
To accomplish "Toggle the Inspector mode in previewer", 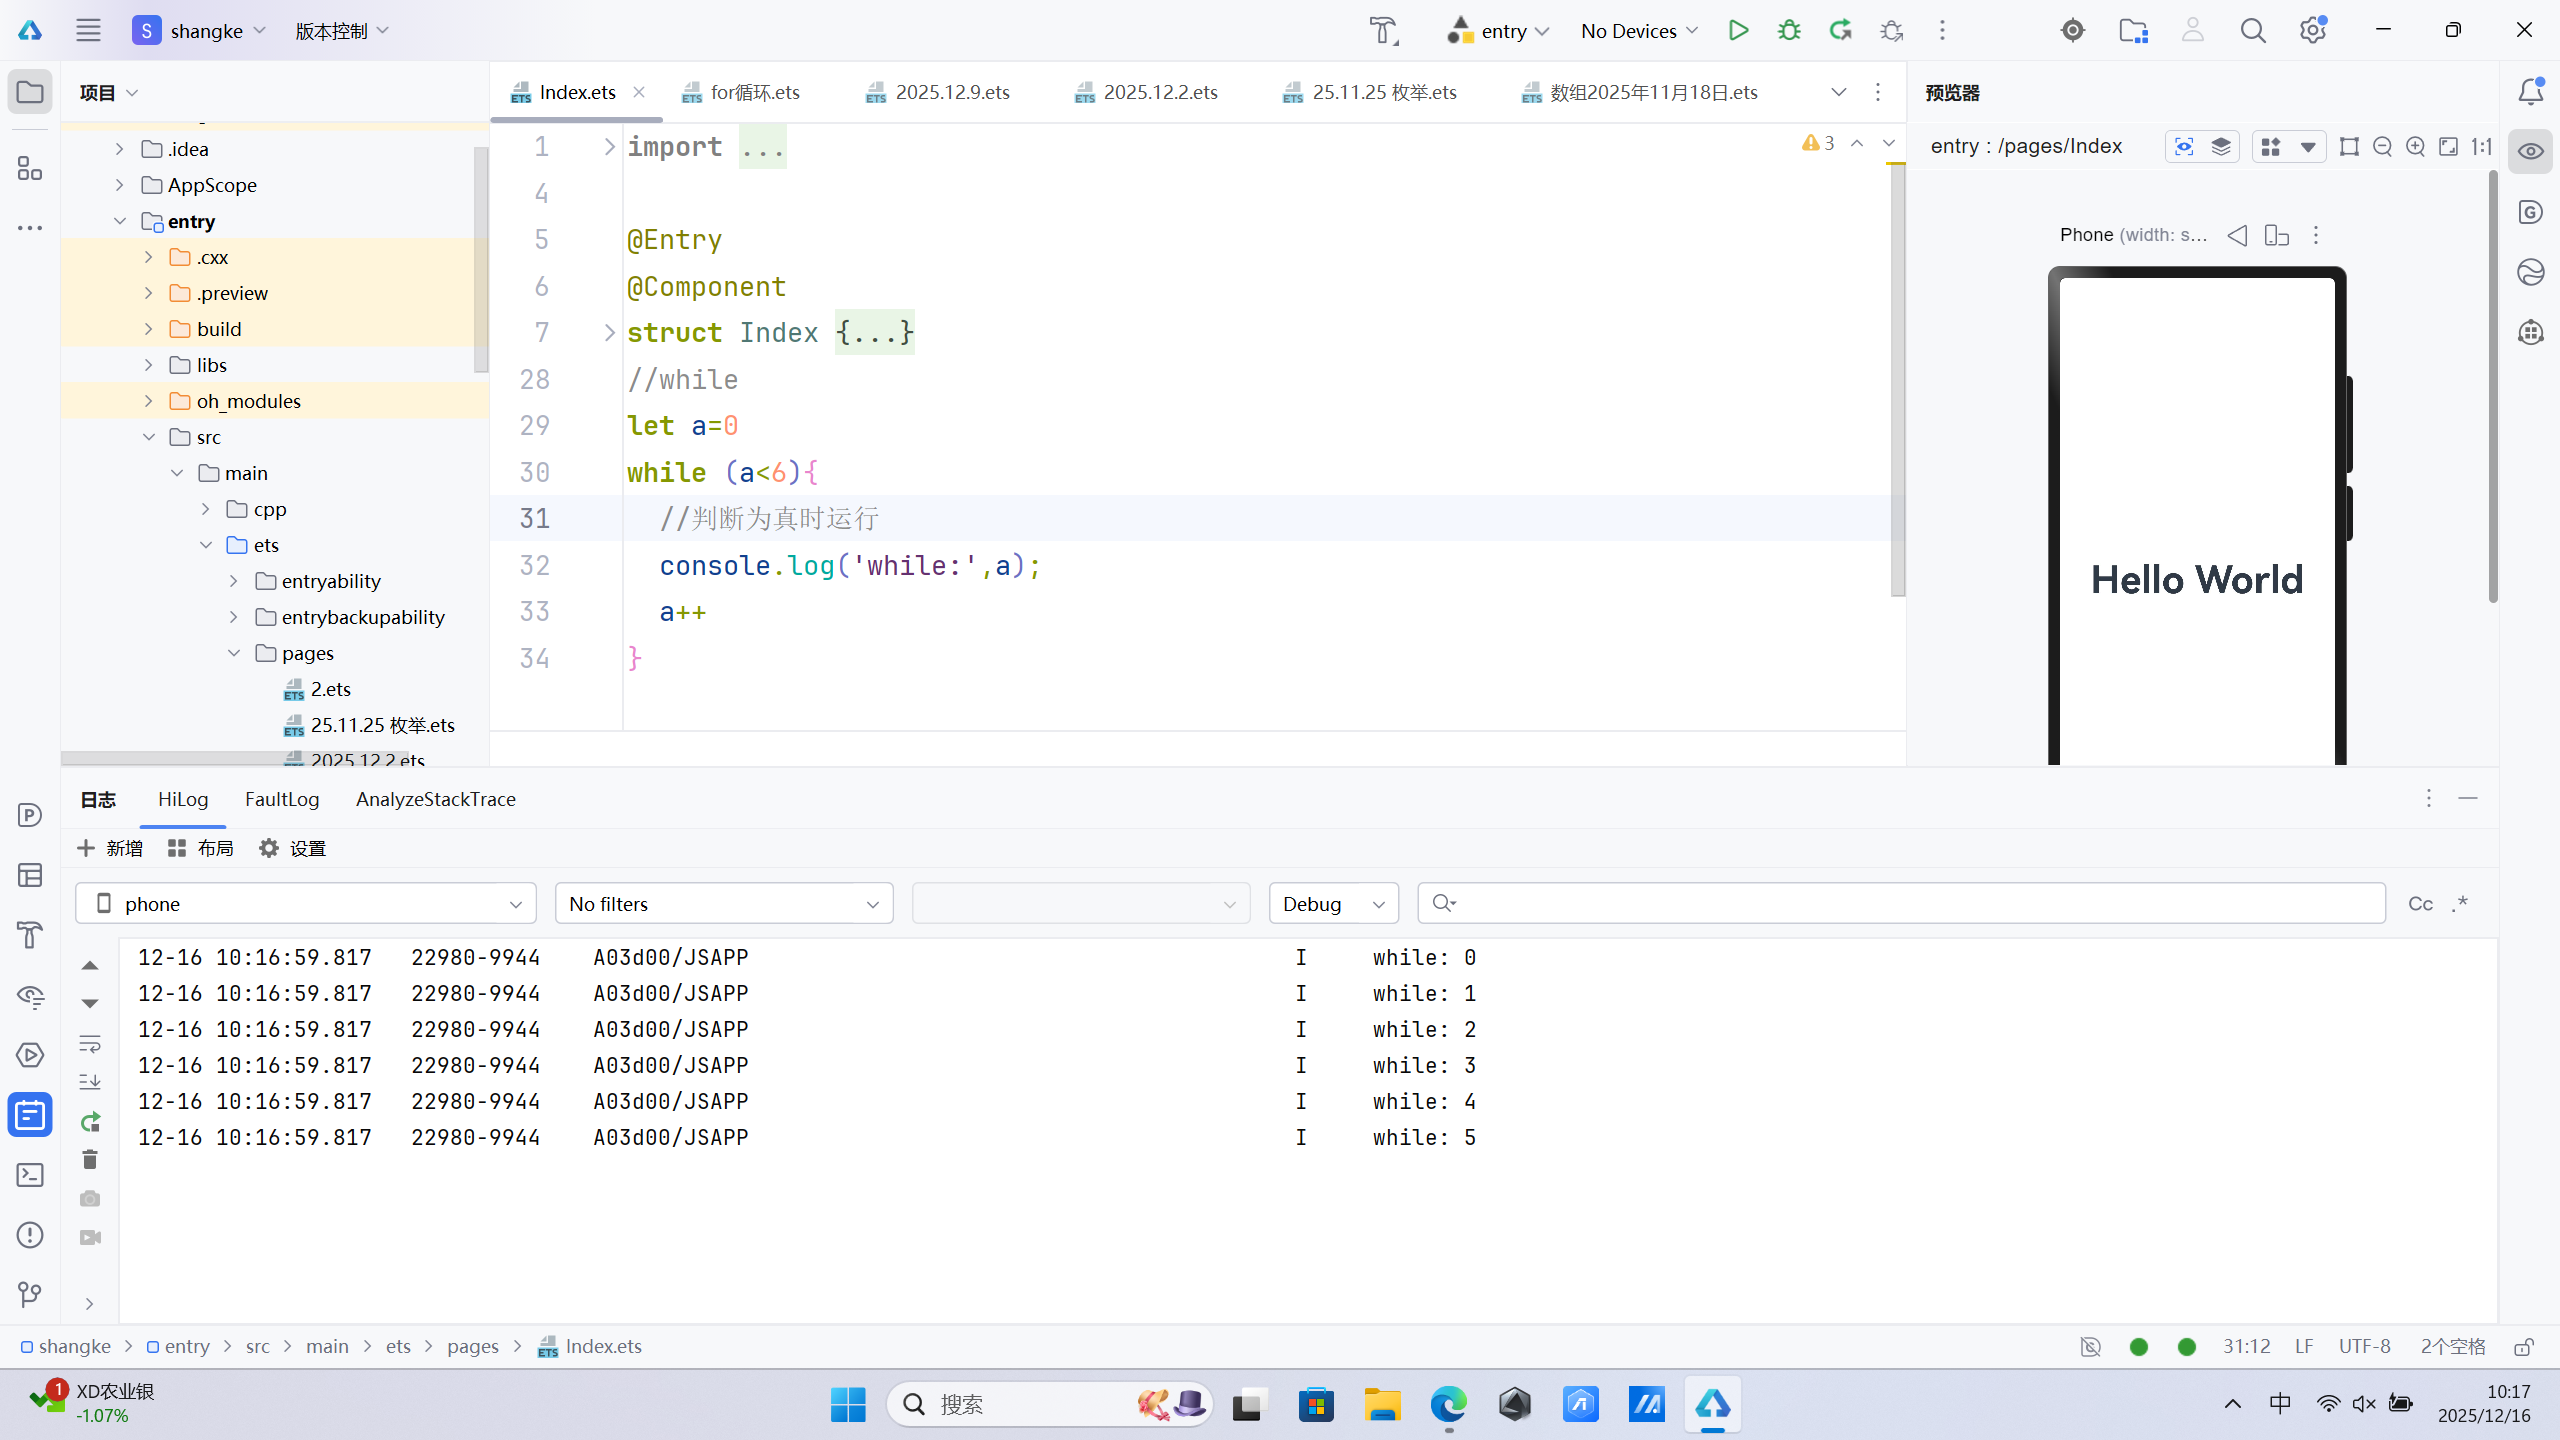I will [x=2184, y=147].
